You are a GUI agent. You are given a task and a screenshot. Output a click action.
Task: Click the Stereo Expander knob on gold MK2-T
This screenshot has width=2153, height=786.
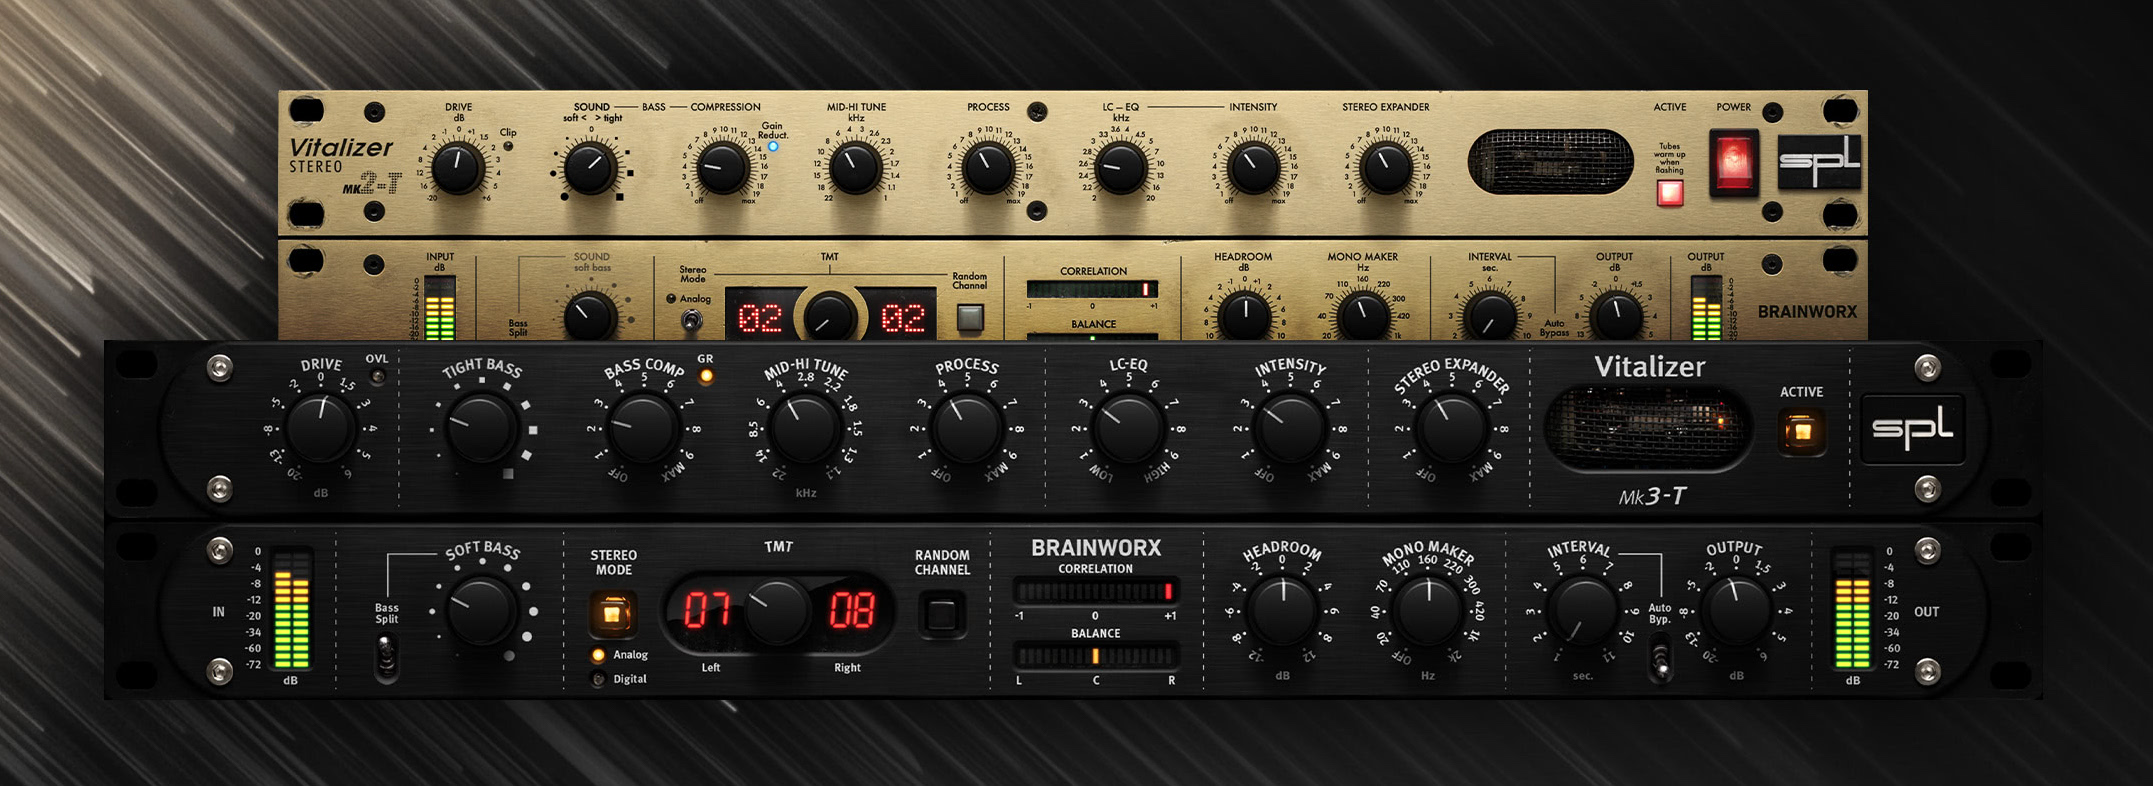(x=1386, y=167)
